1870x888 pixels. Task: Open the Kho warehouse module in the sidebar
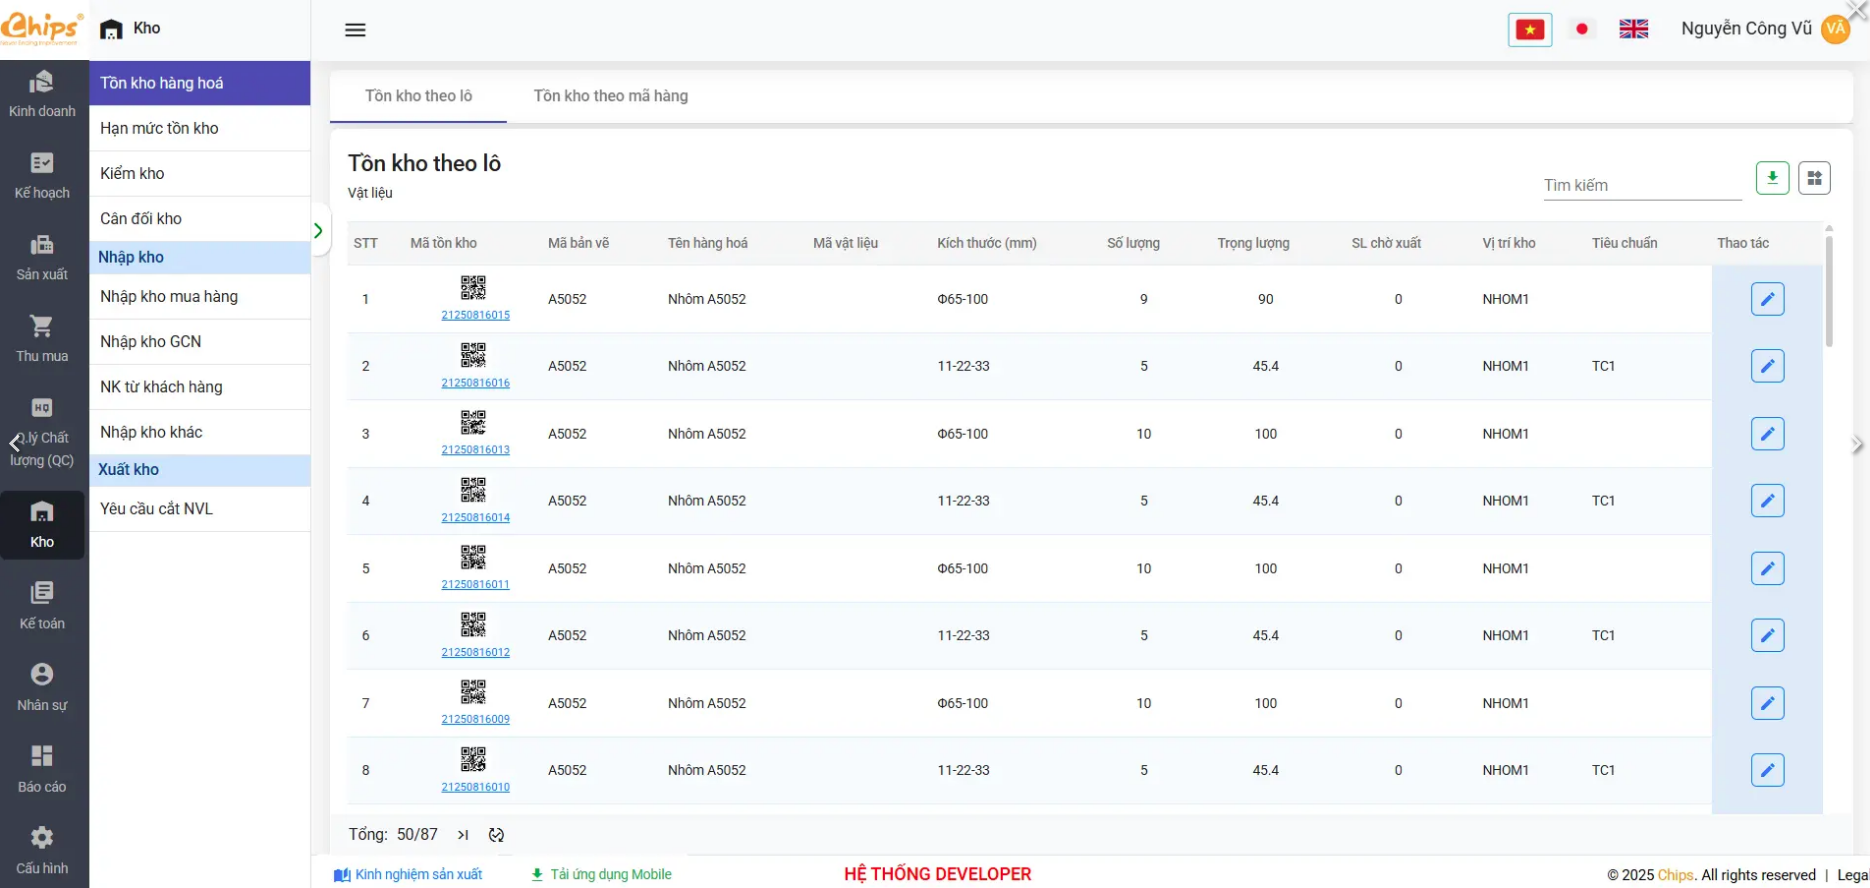[42, 525]
